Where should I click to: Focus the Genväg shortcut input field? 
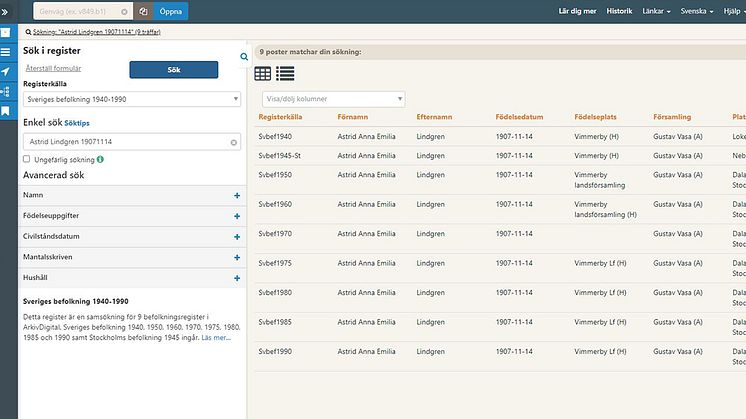coord(78,11)
